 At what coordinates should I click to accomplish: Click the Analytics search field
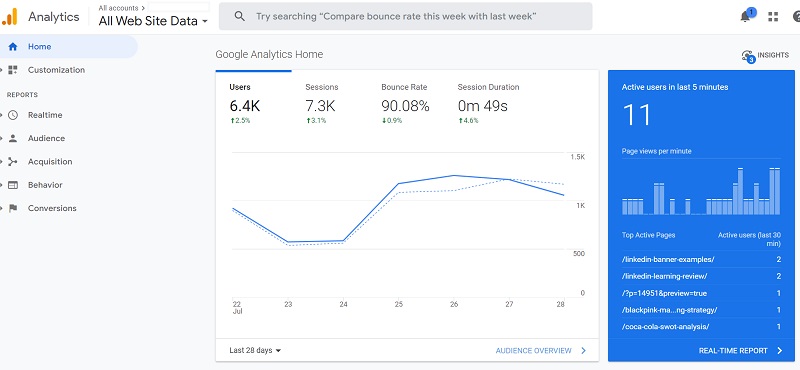[406, 16]
